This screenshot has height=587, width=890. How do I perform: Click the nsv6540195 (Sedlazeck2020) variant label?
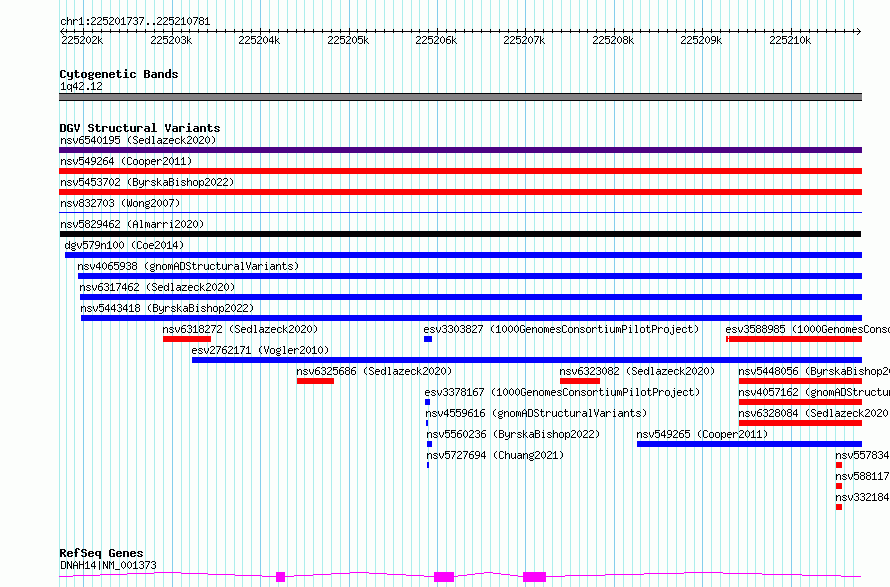[x=138, y=140]
